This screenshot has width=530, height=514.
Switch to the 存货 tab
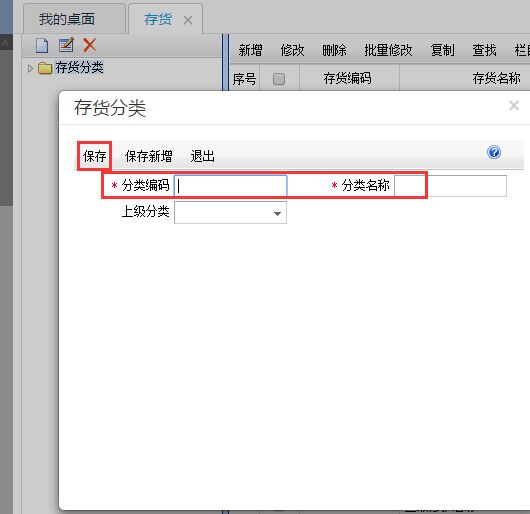coord(158,19)
